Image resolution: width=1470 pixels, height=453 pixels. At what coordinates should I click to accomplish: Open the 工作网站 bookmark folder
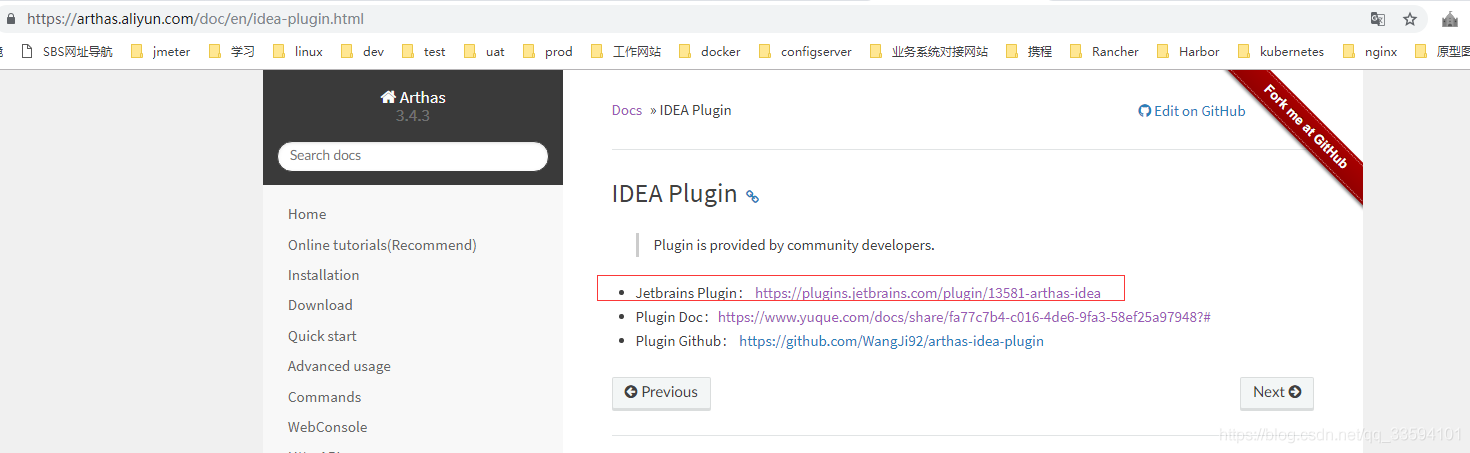click(626, 51)
